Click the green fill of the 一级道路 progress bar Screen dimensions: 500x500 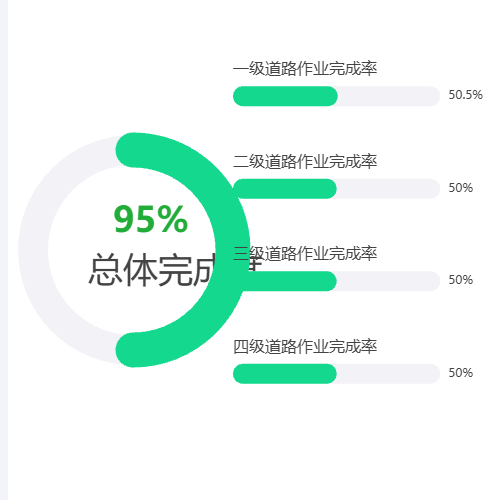click(285, 96)
